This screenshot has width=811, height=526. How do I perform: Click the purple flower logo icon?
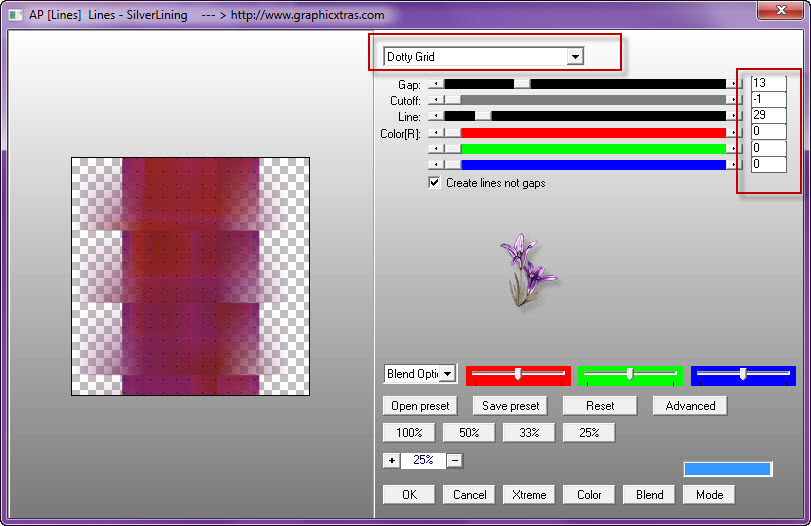click(527, 270)
